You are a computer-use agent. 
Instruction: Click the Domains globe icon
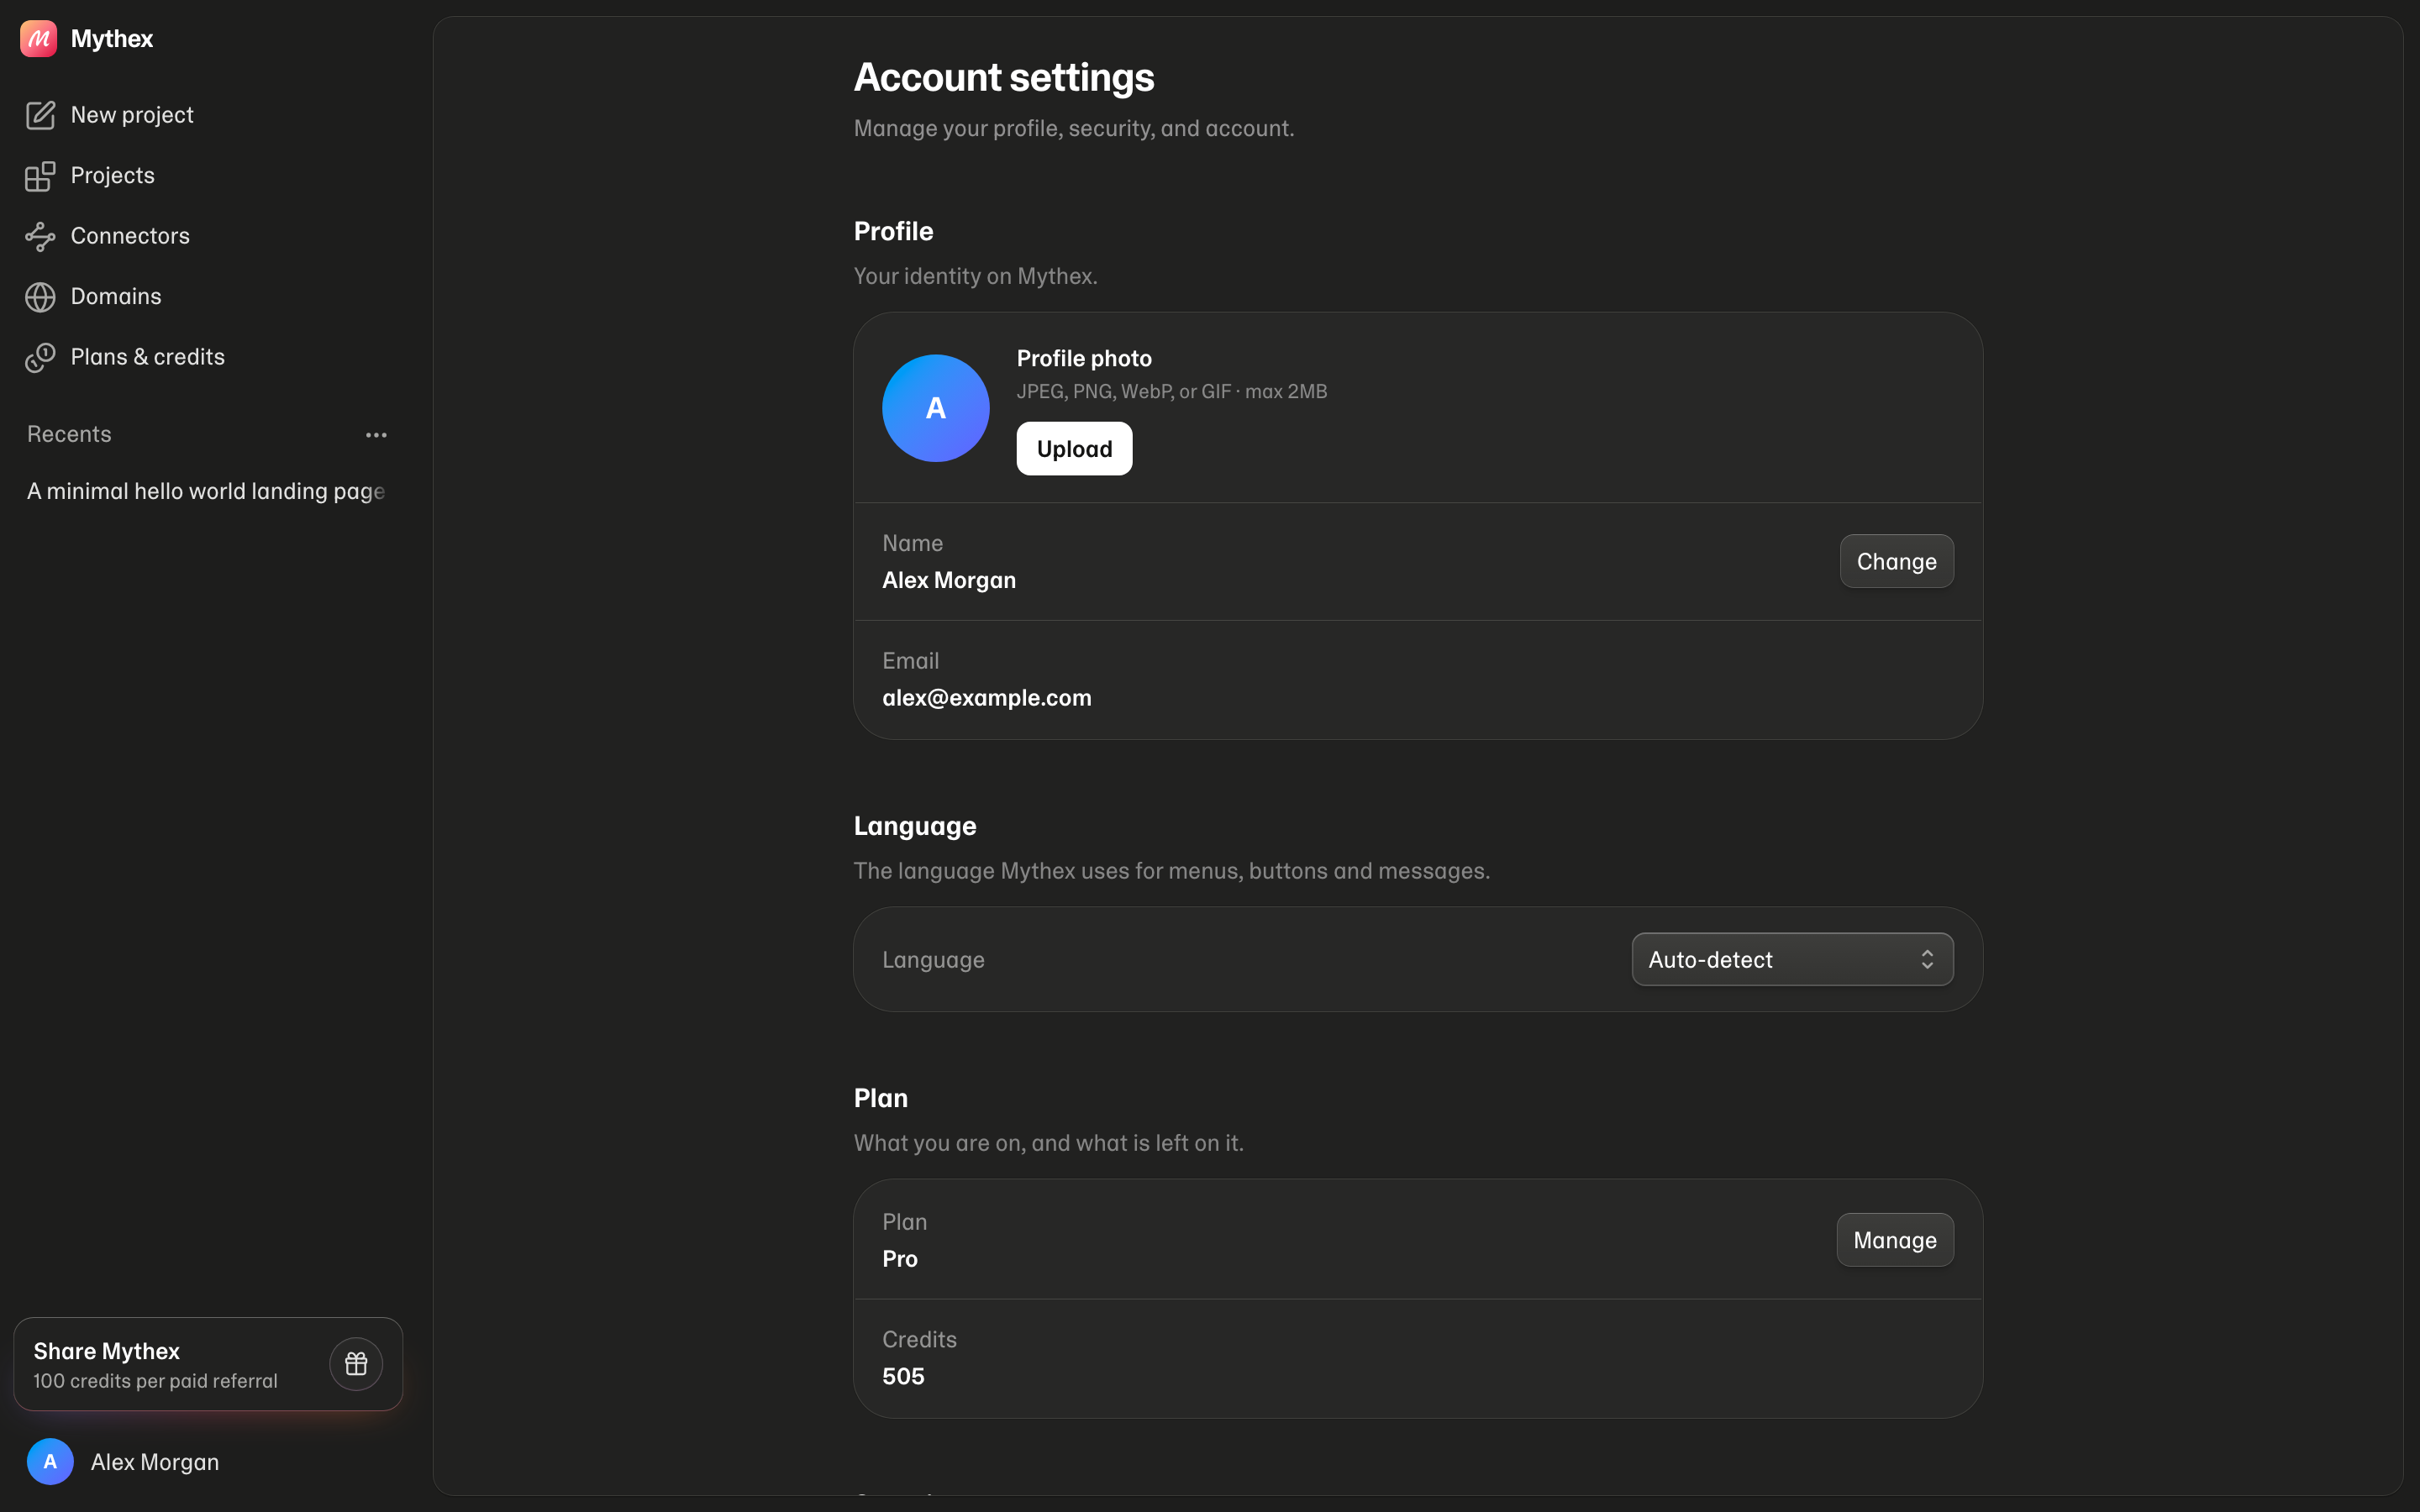coord(40,297)
